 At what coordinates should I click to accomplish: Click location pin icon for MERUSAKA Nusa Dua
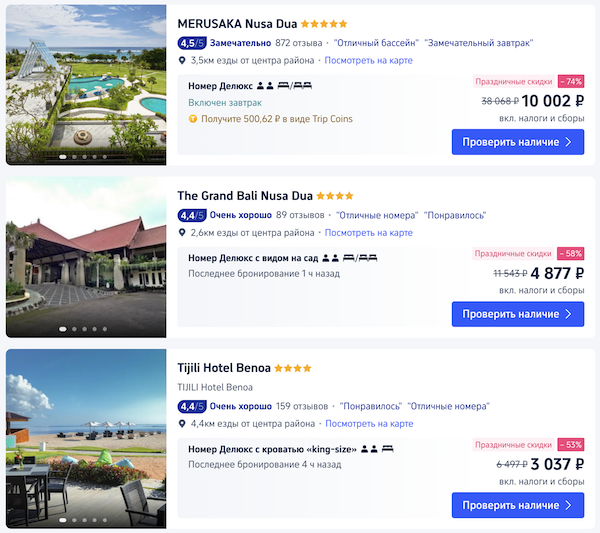(182, 61)
